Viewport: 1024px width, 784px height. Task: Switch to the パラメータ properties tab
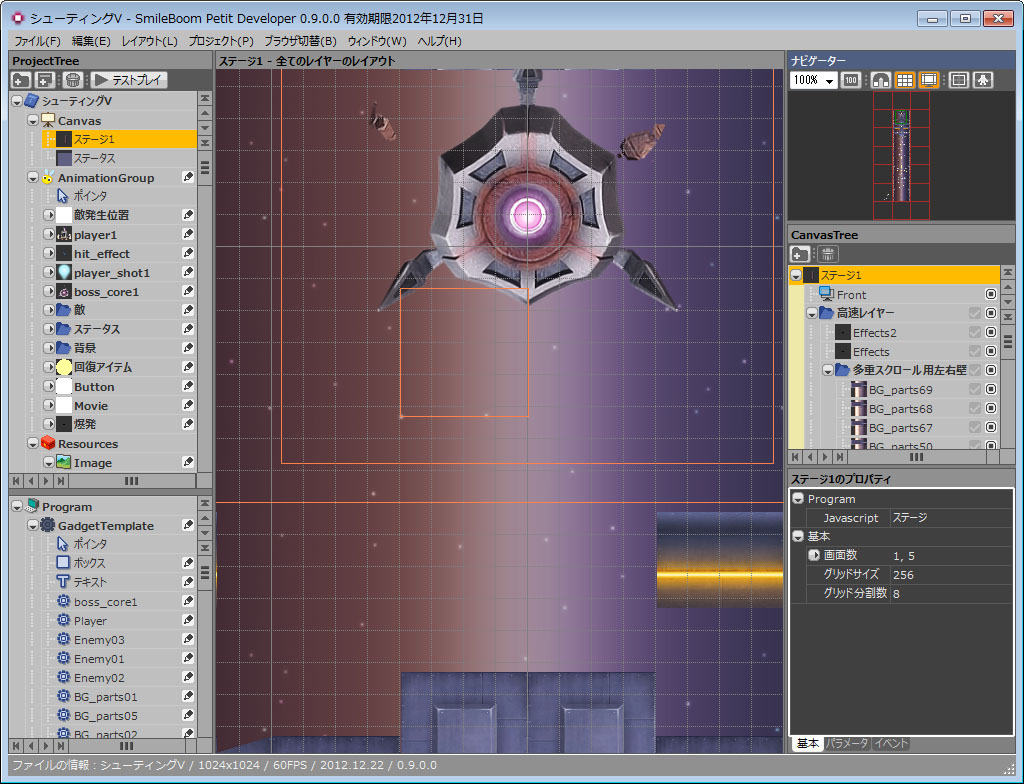[x=847, y=743]
